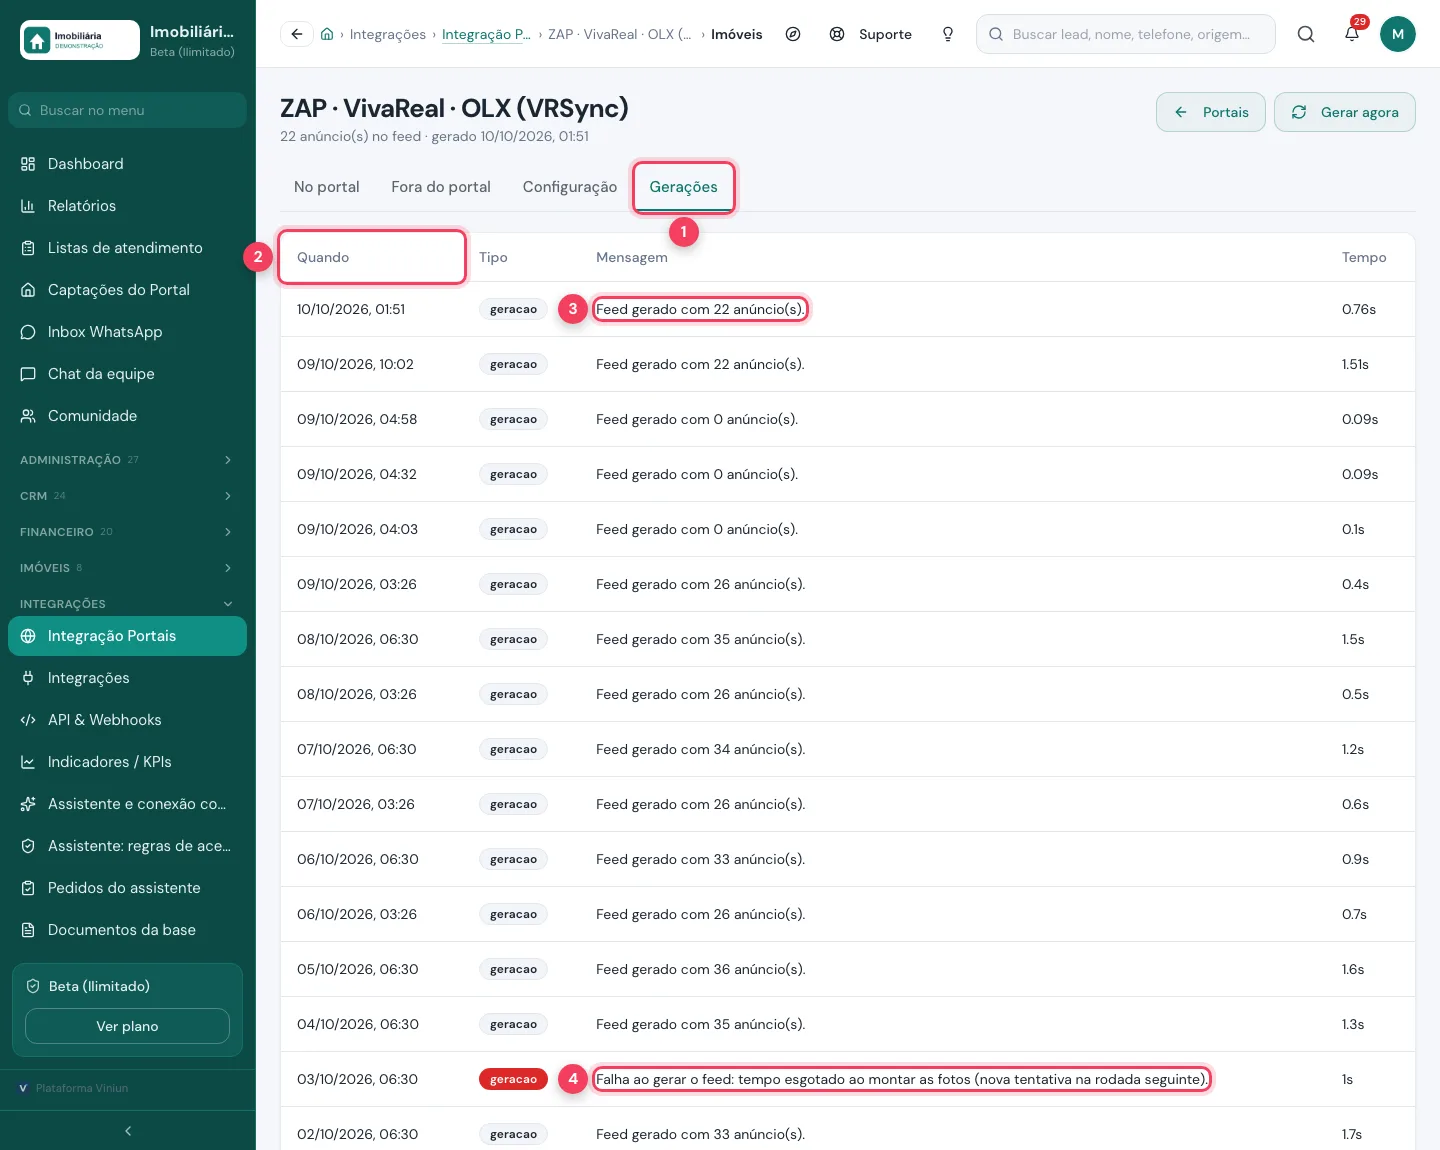The image size is (1440, 1150).
Task: Expand the Financeiro section
Action: pos(127,532)
